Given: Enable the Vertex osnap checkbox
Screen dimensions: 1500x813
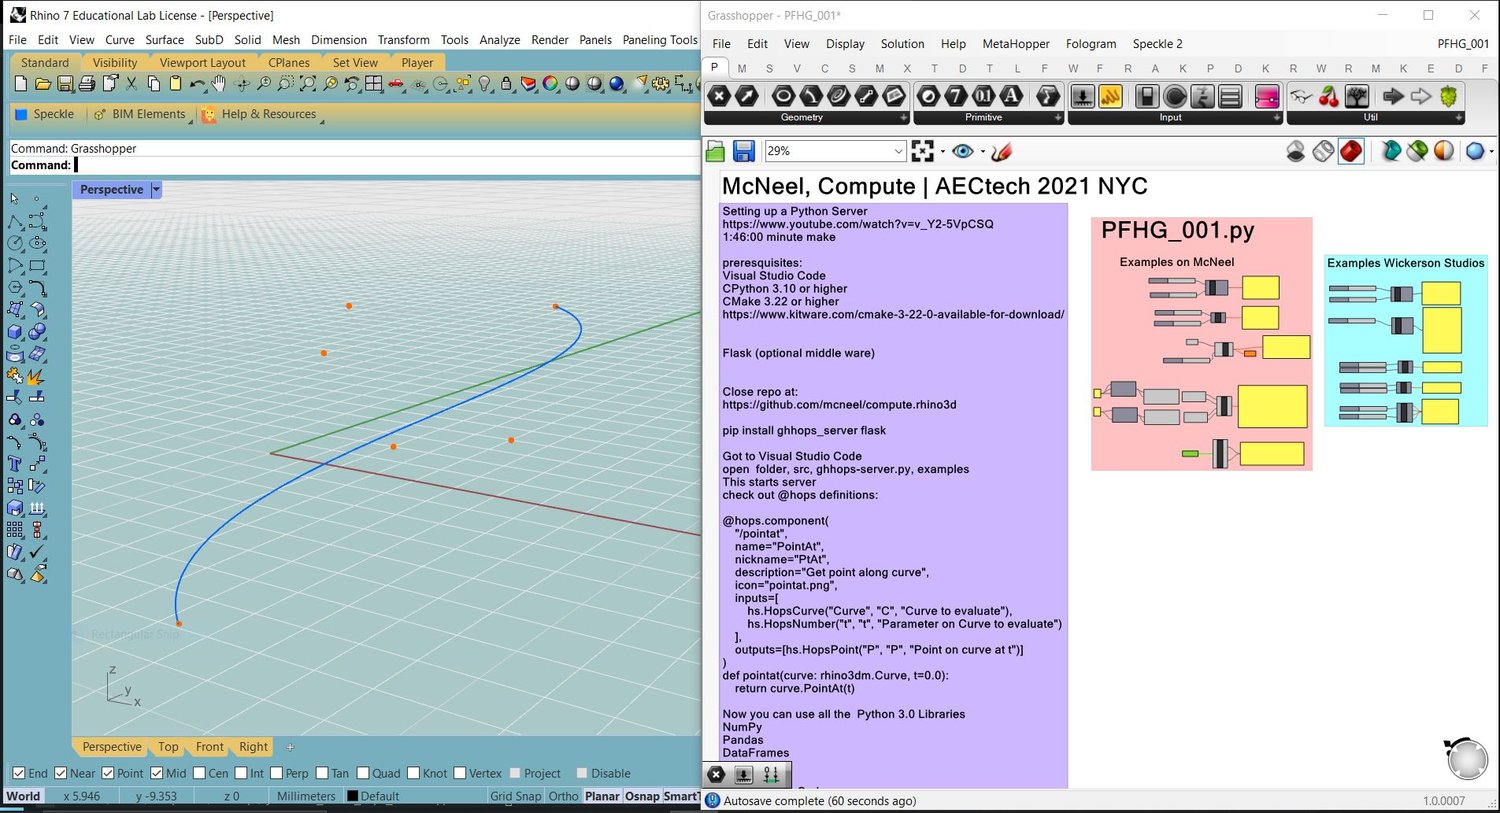Looking at the screenshot, I should pos(460,773).
